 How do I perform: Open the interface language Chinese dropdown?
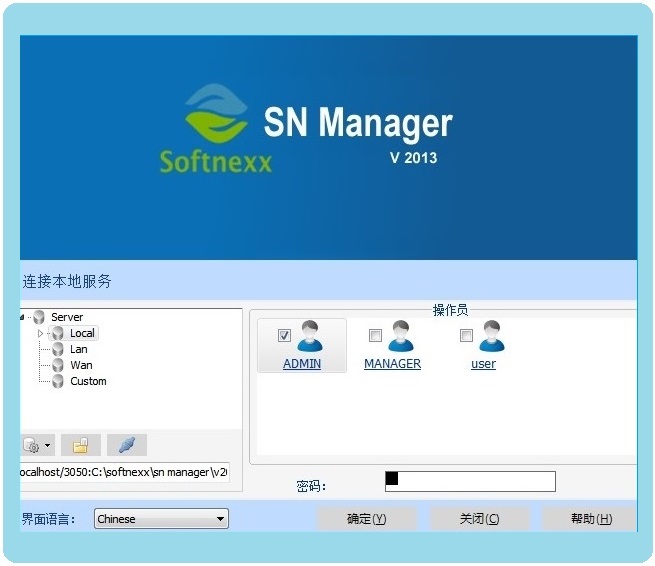pyautogui.click(x=161, y=519)
